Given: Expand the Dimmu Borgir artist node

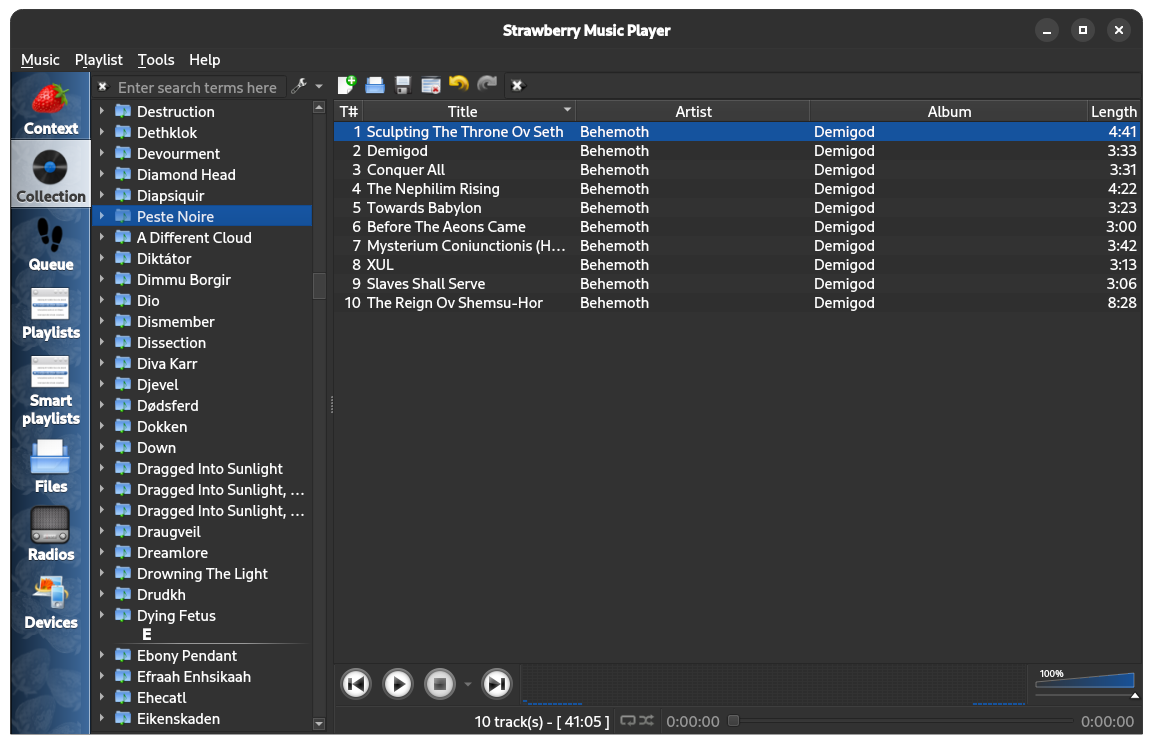Looking at the screenshot, I should point(102,280).
